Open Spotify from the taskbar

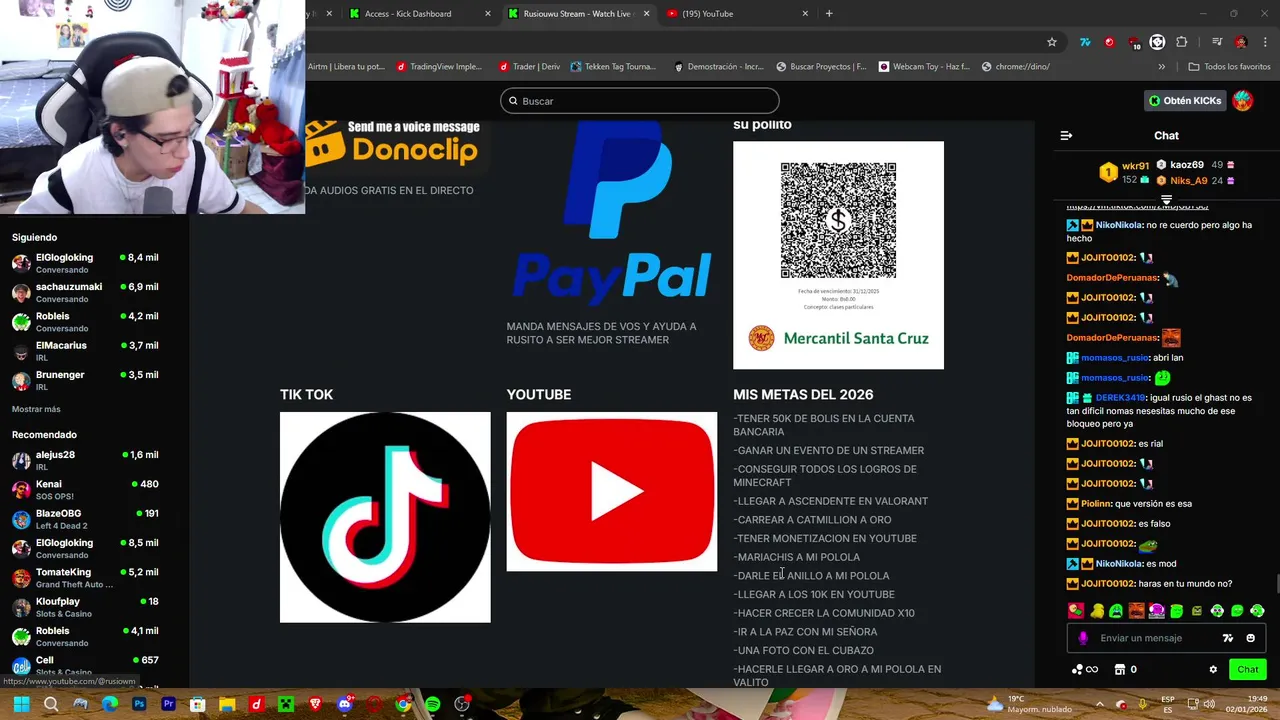[432, 704]
